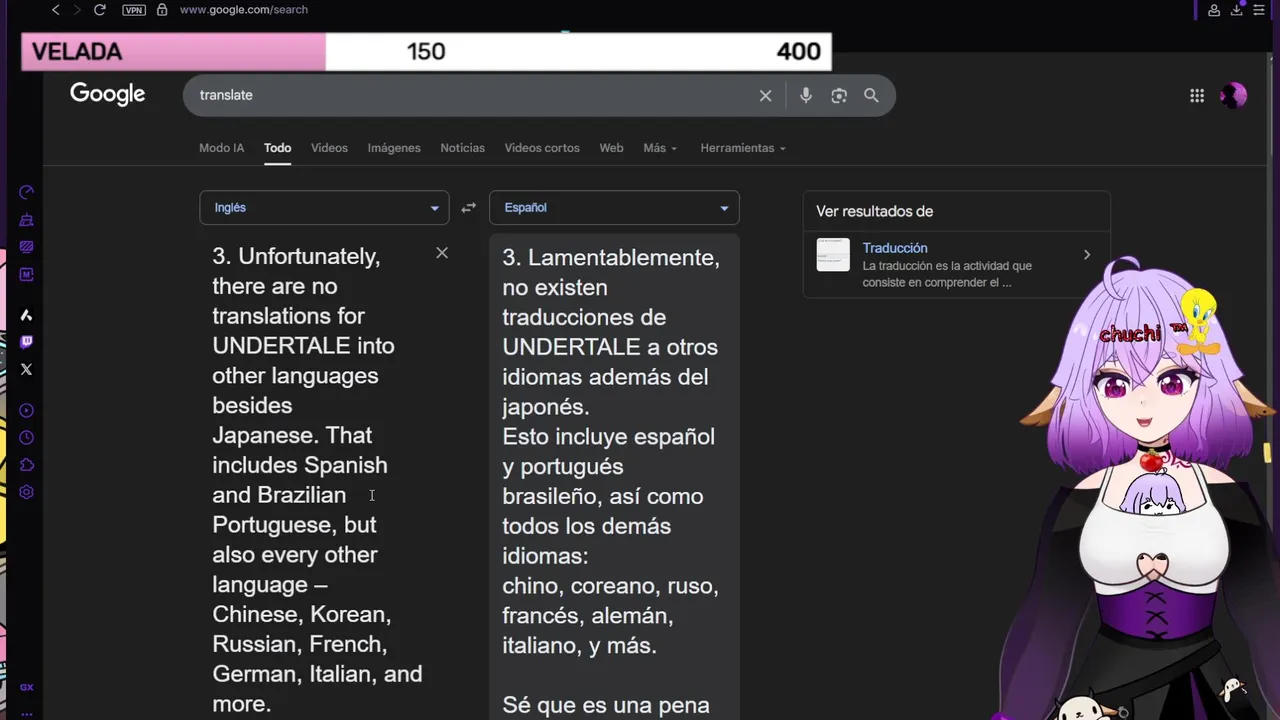Open browser profile icon in toolbar
1280x720 pixels.
tap(1214, 10)
